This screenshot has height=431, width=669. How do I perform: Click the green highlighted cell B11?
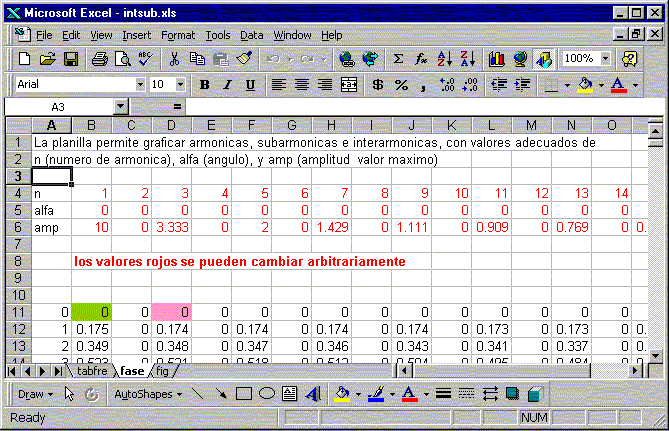click(x=91, y=312)
